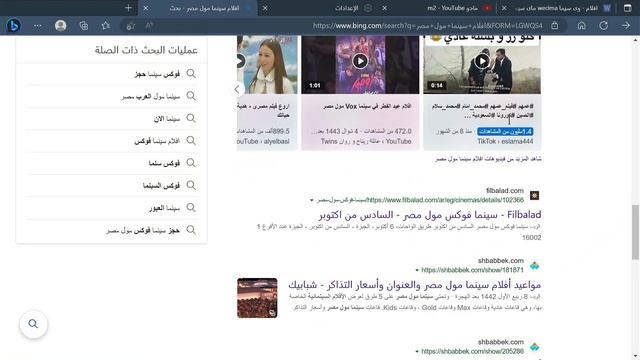Close the الإعدادات settings tab
The width and height of the screenshot is (640, 360).
pyautogui.click(x=265, y=8)
